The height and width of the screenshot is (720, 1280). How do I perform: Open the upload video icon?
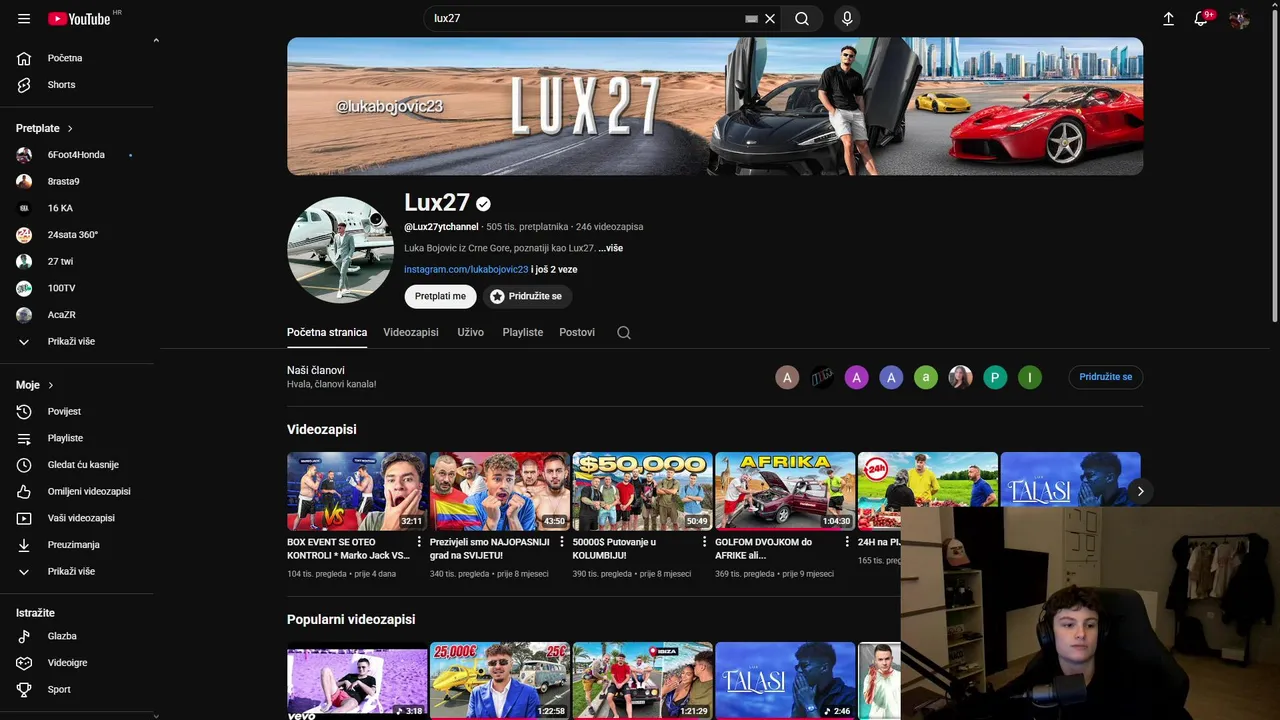[1168, 18]
